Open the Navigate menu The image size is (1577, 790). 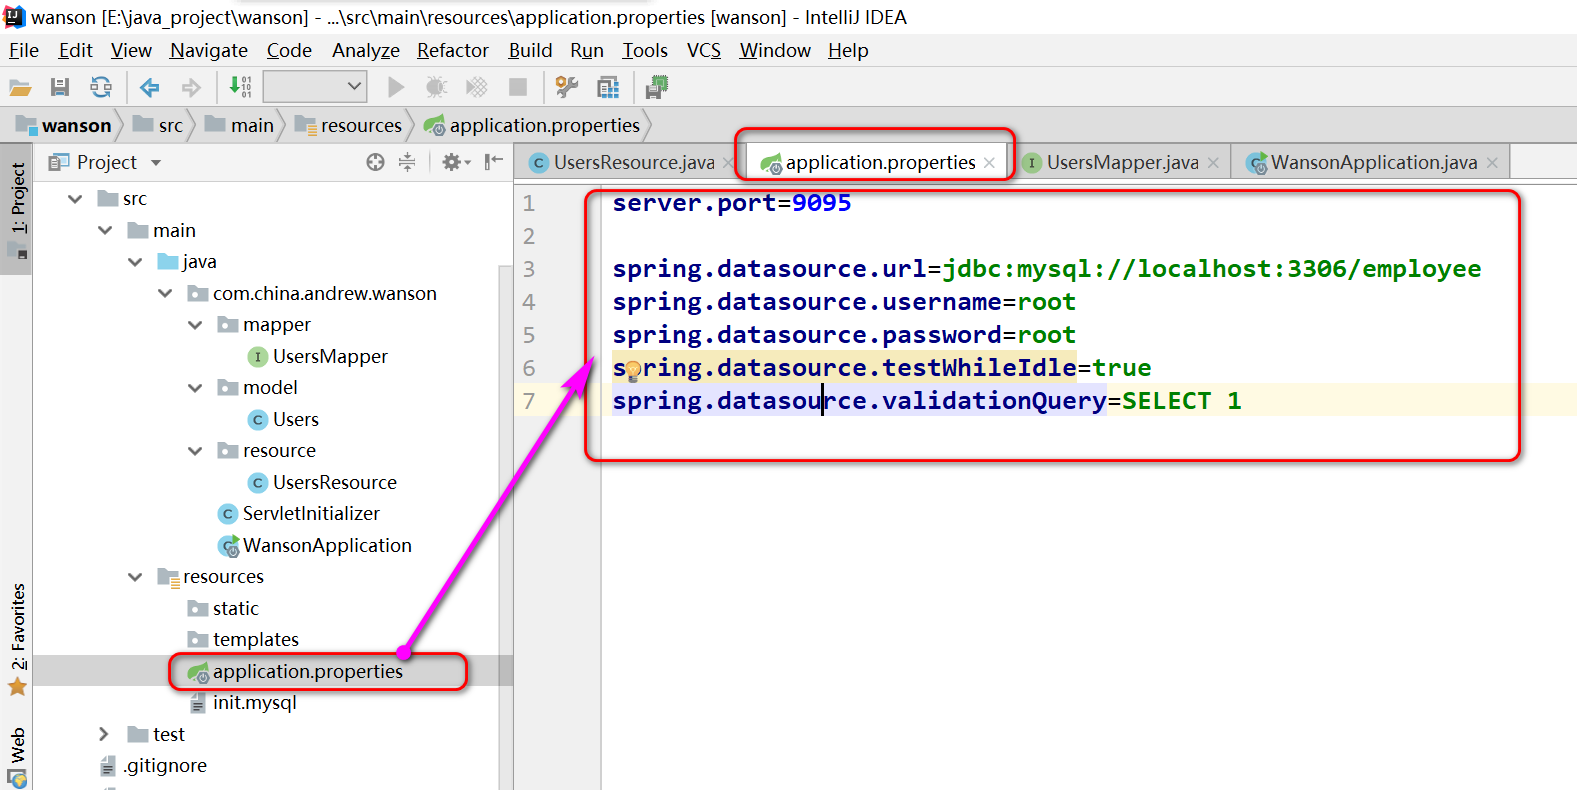pyautogui.click(x=209, y=50)
